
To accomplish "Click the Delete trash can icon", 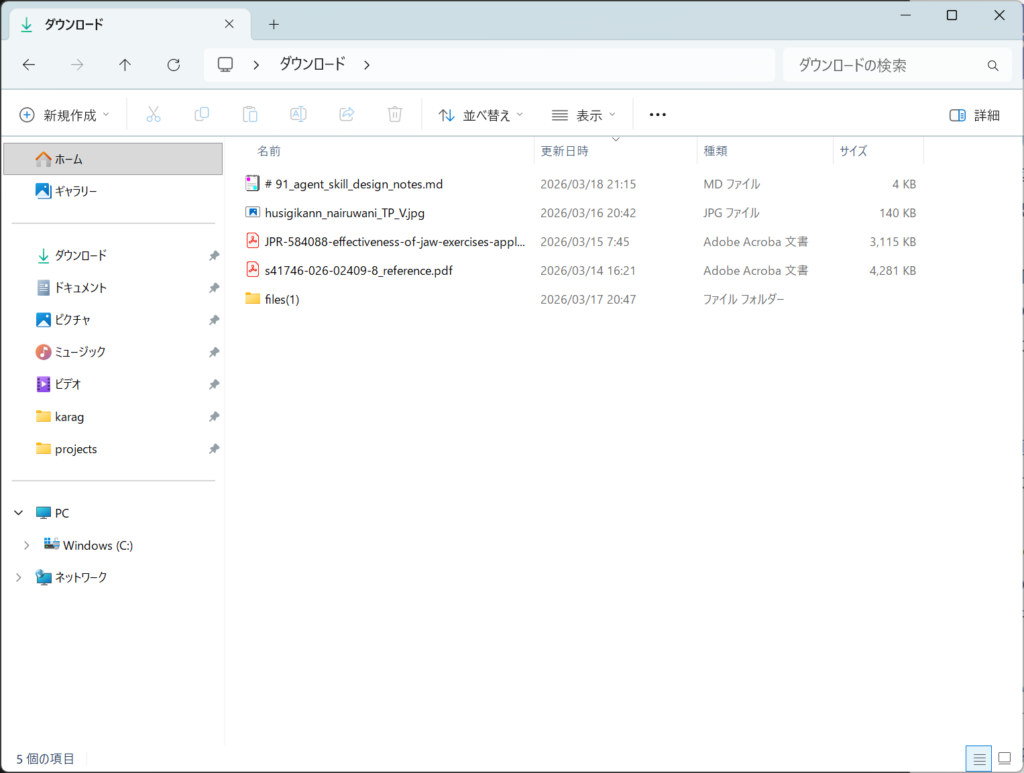I will tap(395, 115).
